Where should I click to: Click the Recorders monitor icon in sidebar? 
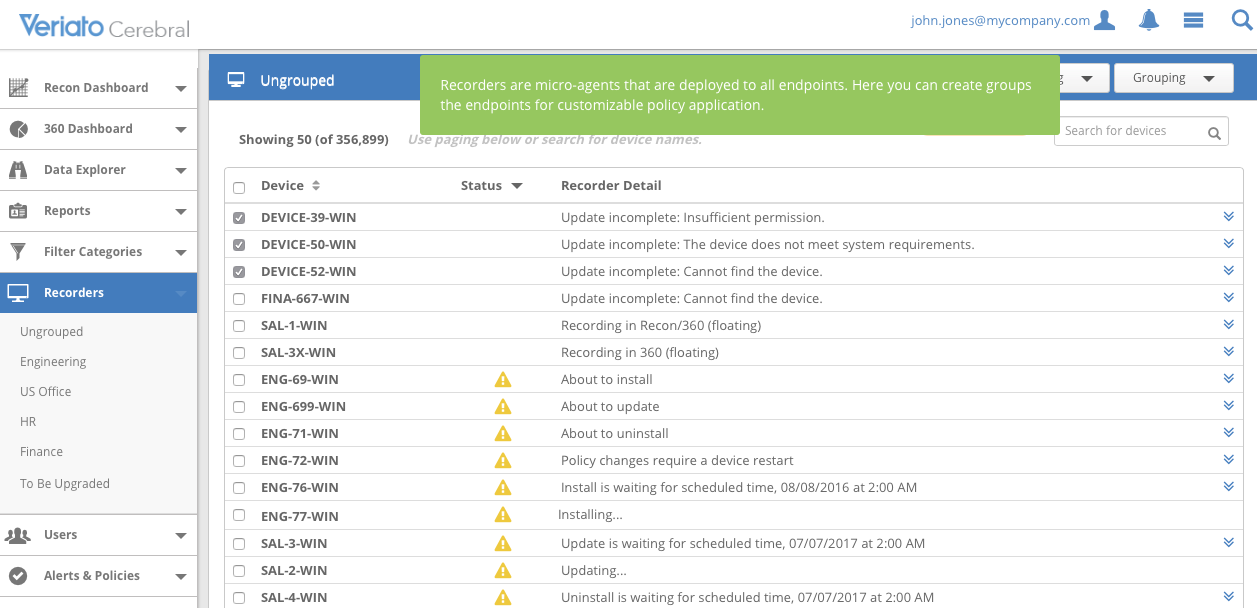pyautogui.click(x=18, y=293)
